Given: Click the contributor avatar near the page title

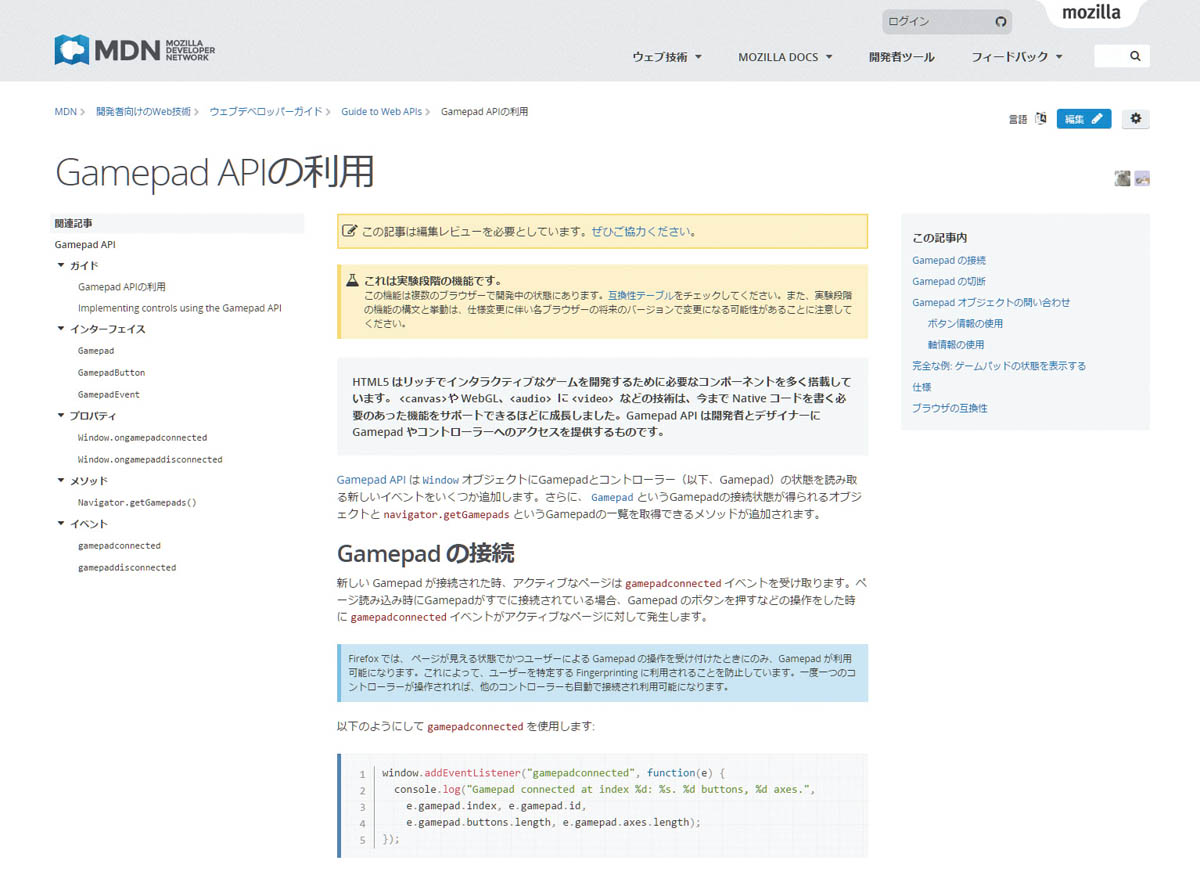Looking at the screenshot, I should [x=1121, y=177].
